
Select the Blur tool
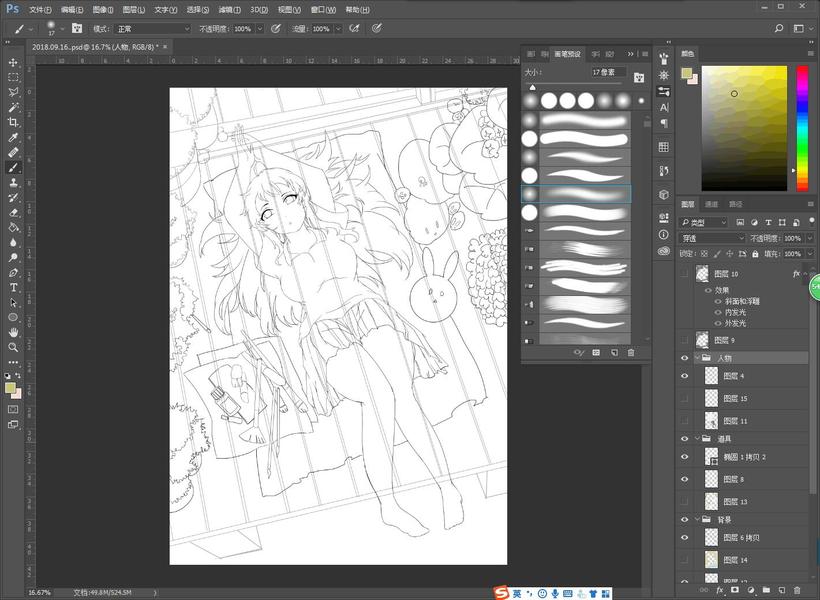click(x=13, y=242)
